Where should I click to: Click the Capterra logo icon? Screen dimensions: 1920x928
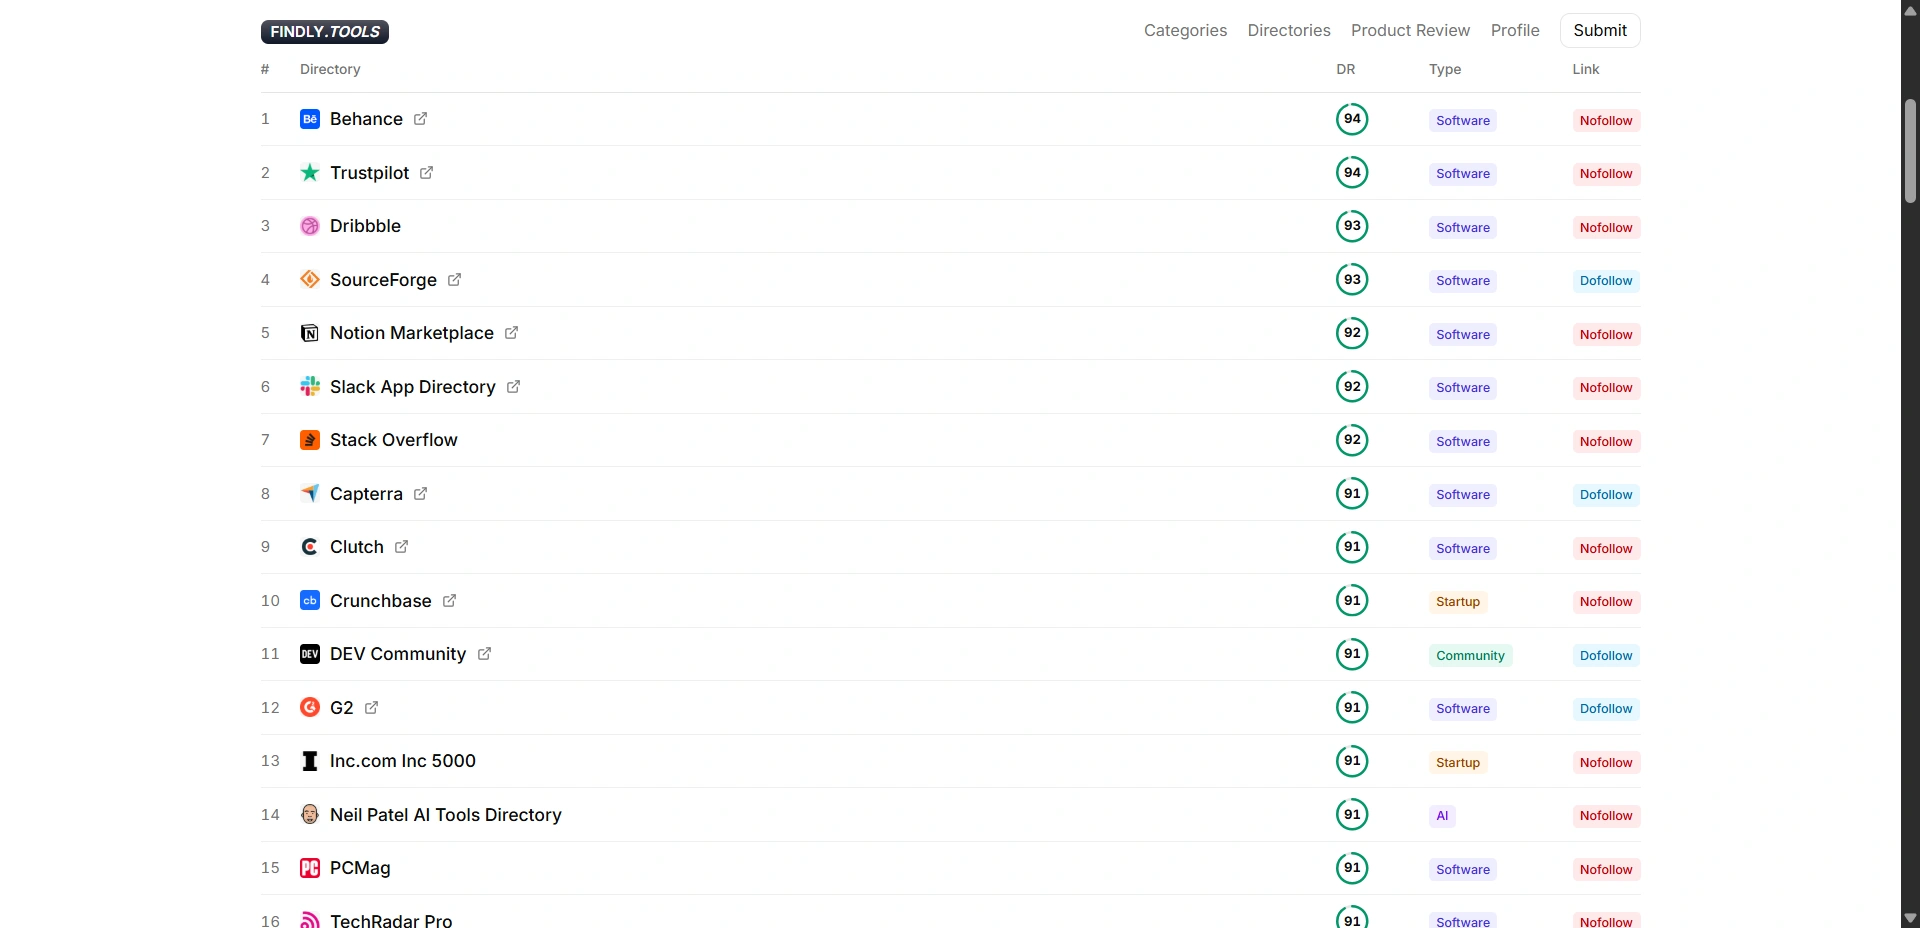click(310, 494)
